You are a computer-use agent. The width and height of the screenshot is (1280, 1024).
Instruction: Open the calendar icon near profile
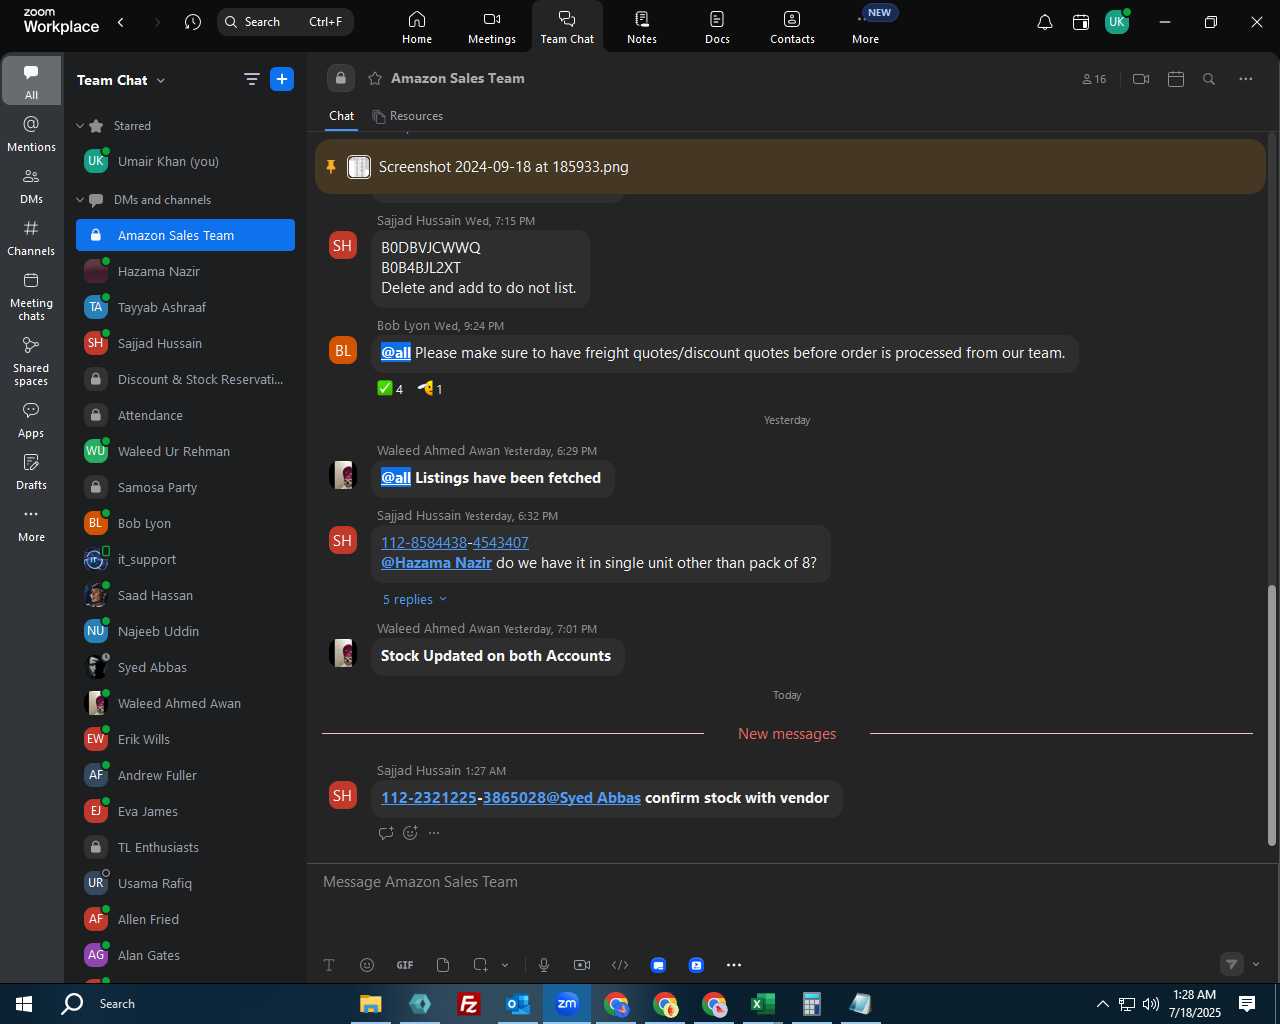(1081, 22)
